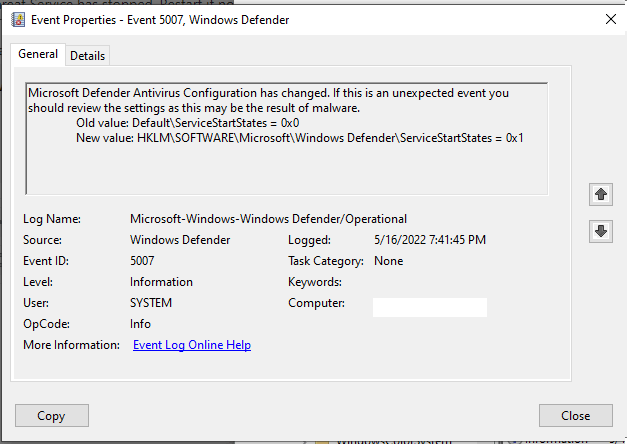The height and width of the screenshot is (444, 627).
Task: Open Event Log Online Help link
Action: (x=192, y=345)
